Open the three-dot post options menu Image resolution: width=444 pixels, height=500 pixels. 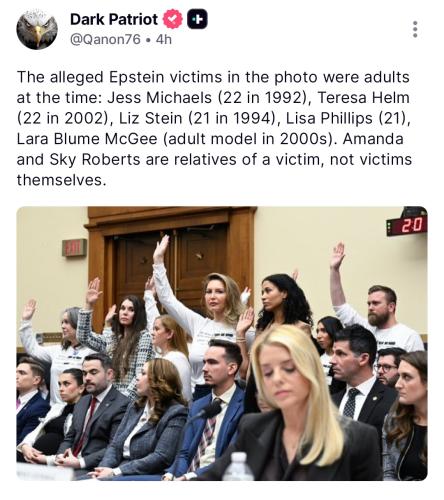[415, 29]
